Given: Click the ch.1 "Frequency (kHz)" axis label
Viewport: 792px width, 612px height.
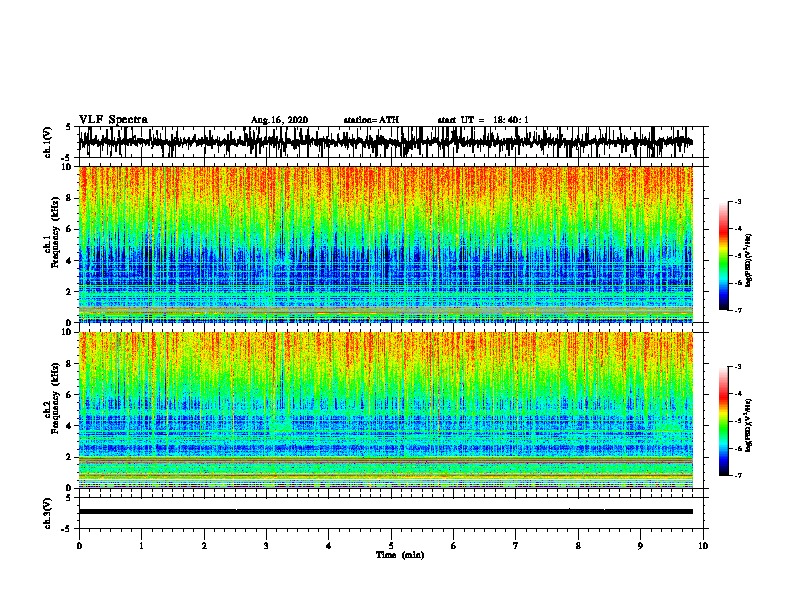Looking at the screenshot, I should (56, 232).
